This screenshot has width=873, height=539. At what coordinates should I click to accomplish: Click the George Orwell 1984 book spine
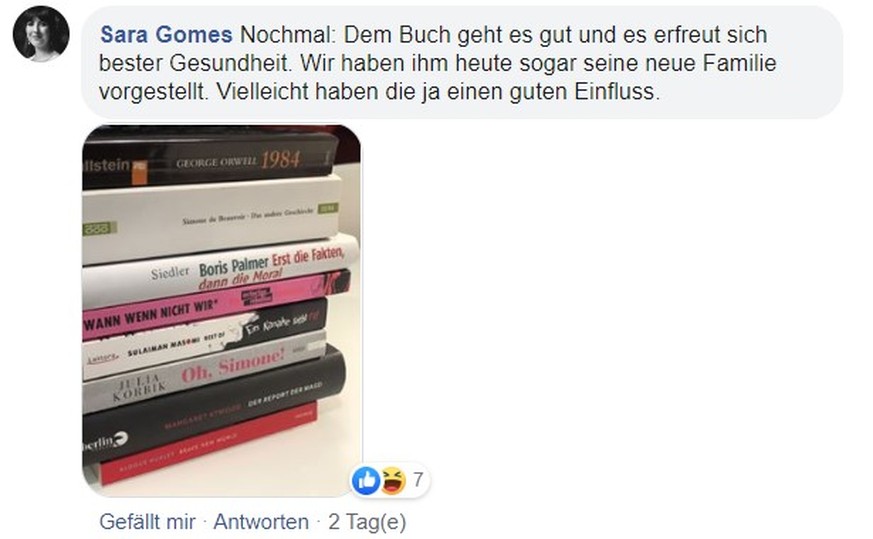[x=210, y=161]
